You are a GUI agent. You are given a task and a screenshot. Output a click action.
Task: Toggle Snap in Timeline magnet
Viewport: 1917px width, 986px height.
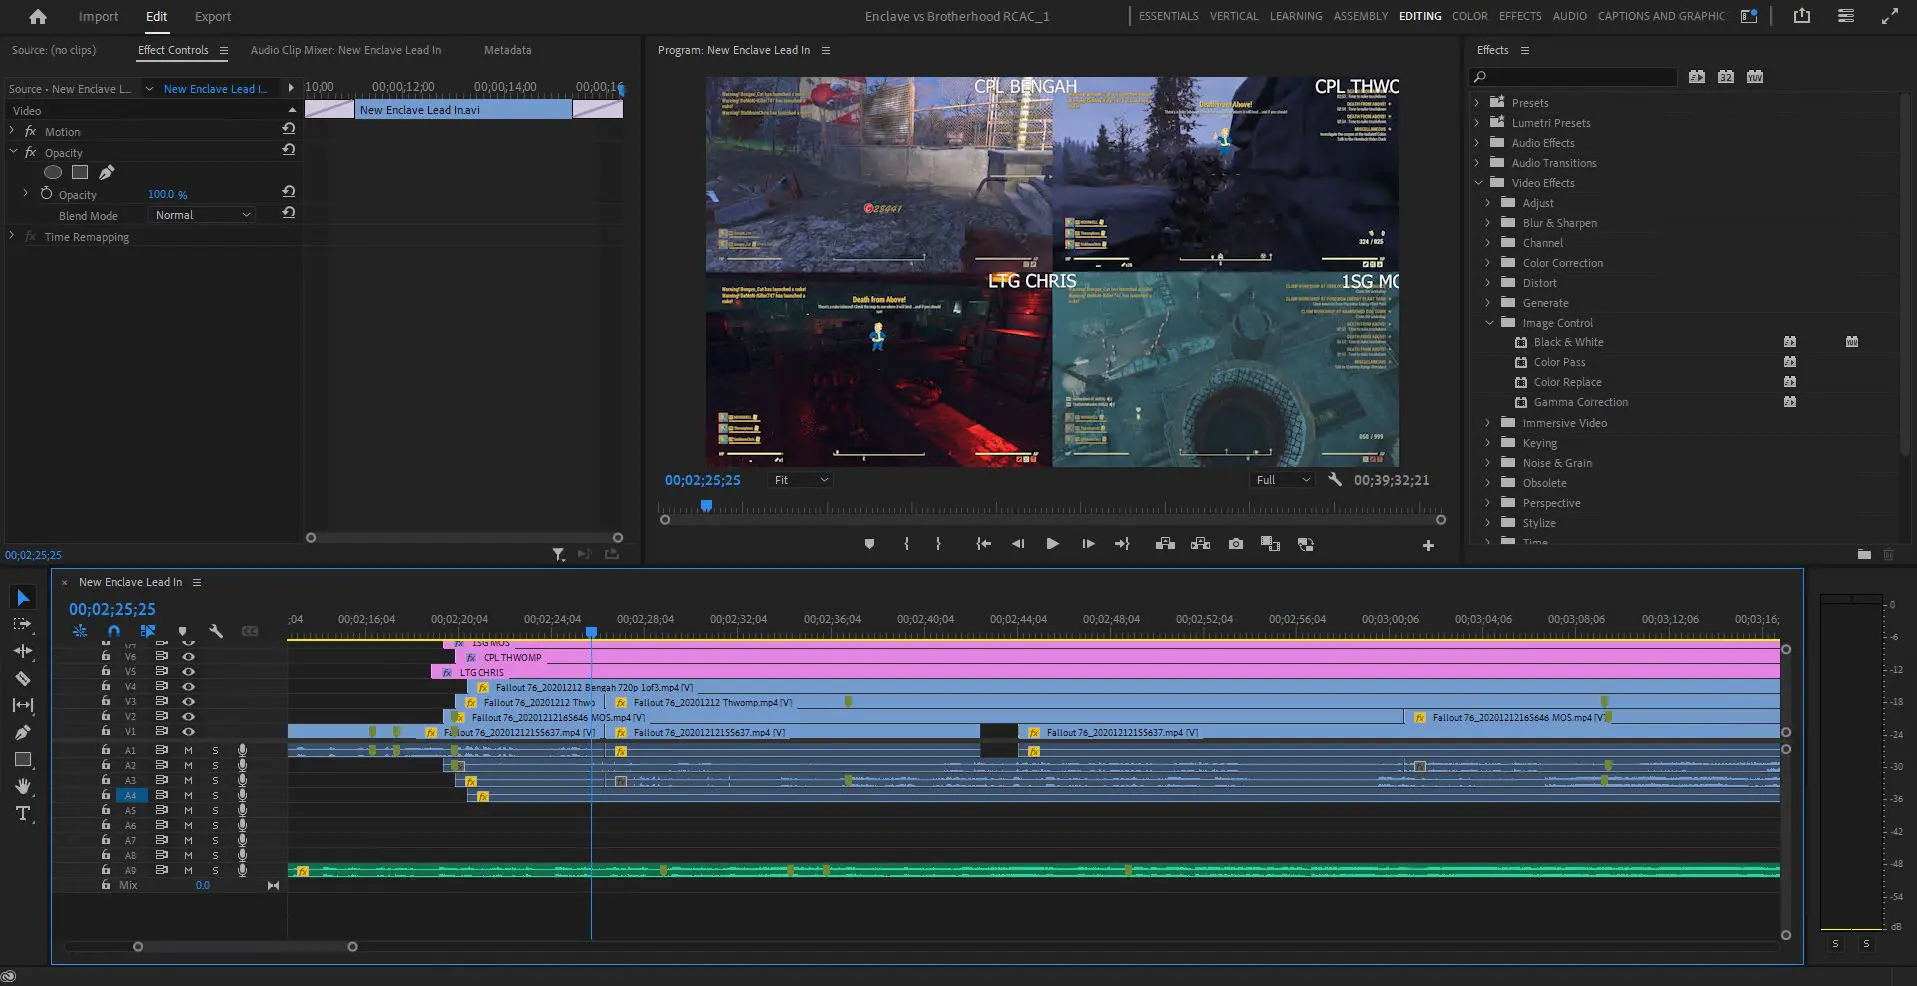[114, 631]
